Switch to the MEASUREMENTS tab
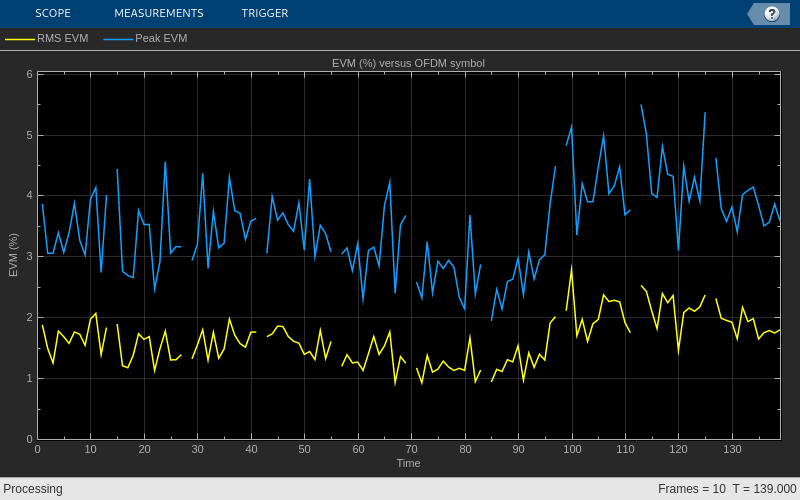The height and width of the screenshot is (500, 800). coord(159,13)
